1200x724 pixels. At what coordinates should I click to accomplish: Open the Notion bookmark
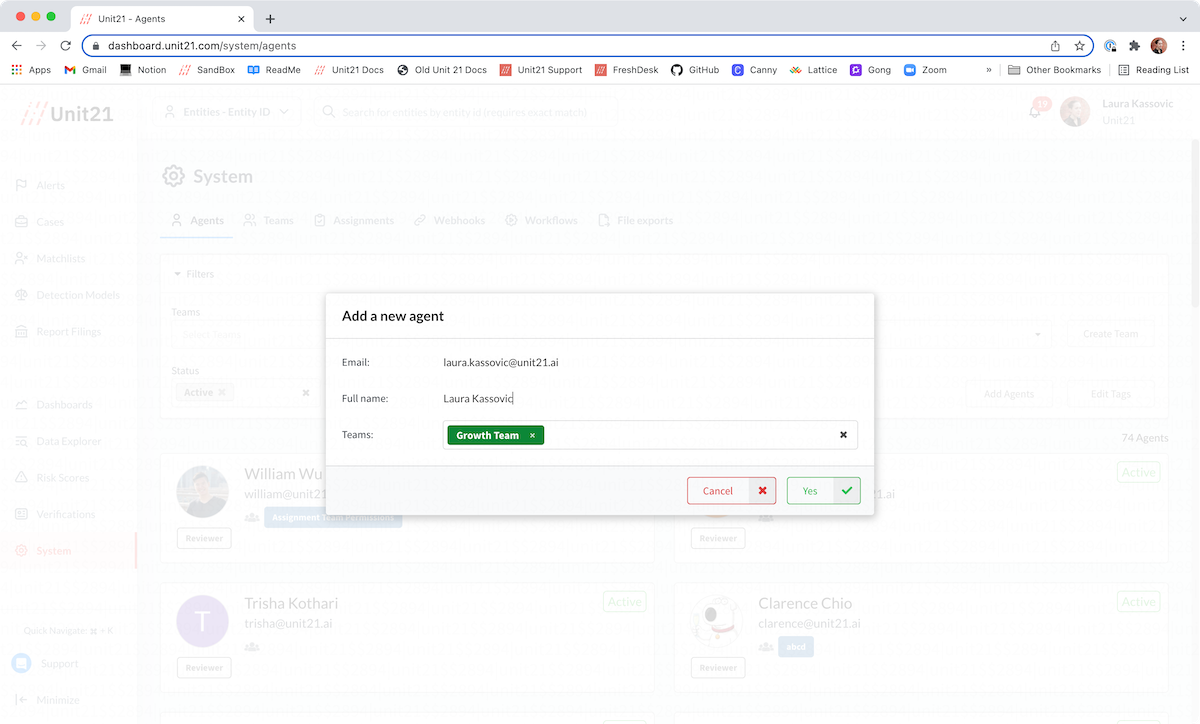(x=142, y=70)
